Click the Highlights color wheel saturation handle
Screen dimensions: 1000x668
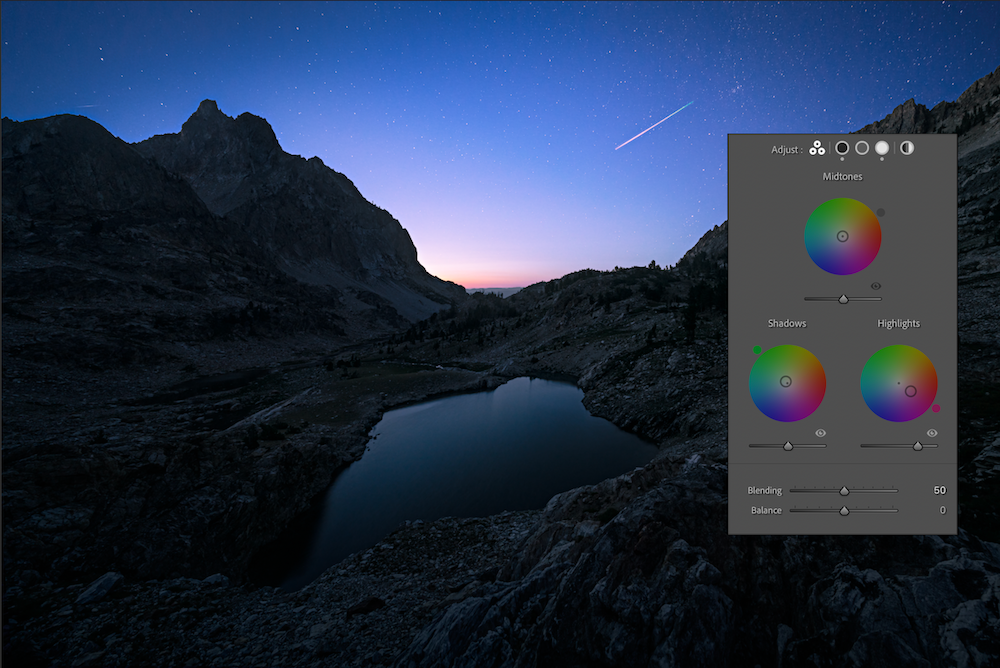pyautogui.click(x=911, y=391)
